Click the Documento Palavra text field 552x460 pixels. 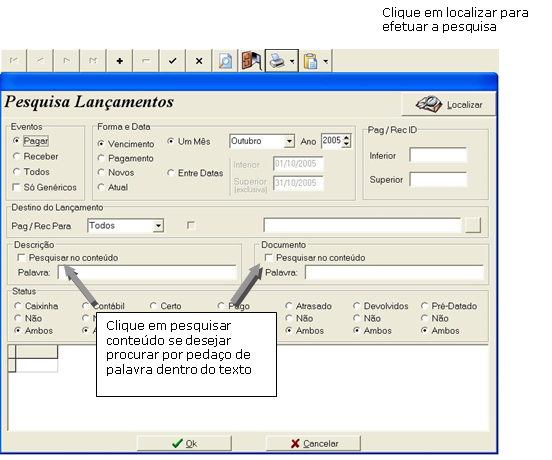tap(394, 273)
